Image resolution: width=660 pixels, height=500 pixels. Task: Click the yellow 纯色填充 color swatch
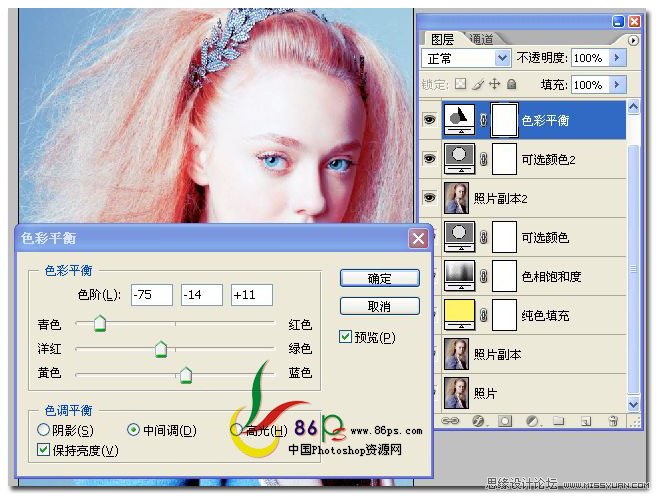pyautogui.click(x=460, y=312)
